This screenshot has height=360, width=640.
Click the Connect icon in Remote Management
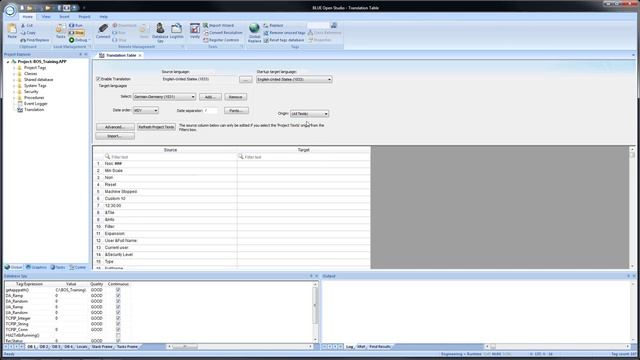point(103,29)
